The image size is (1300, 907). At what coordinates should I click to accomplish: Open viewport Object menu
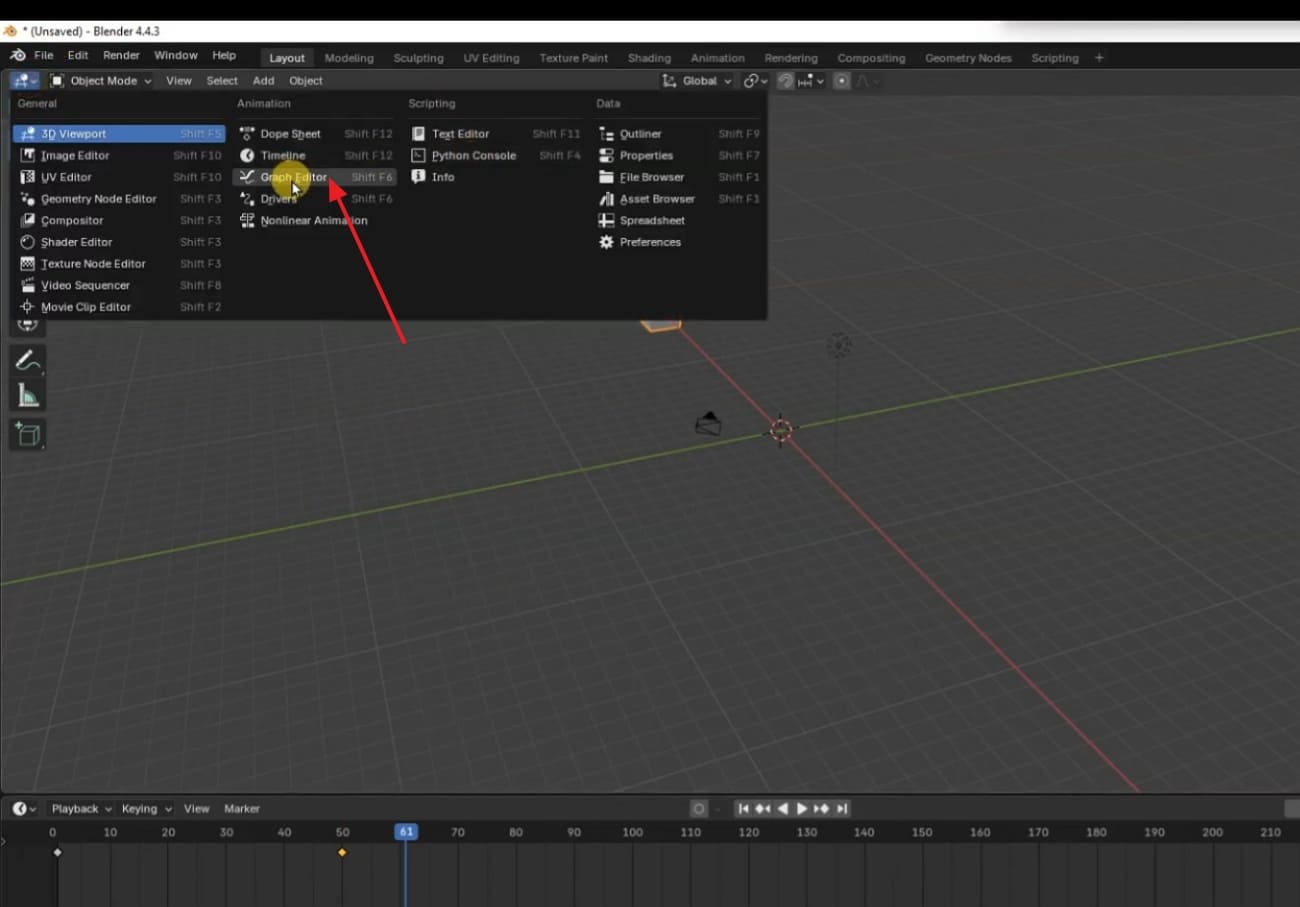(306, 81)
